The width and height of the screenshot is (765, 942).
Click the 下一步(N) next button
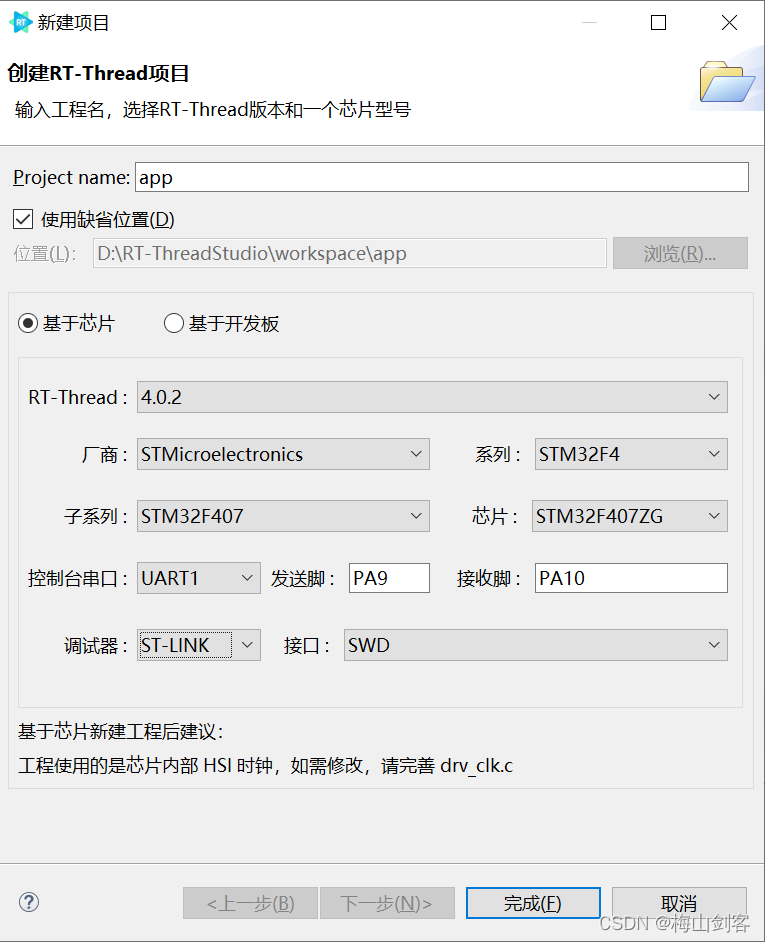tap(387, 903)
